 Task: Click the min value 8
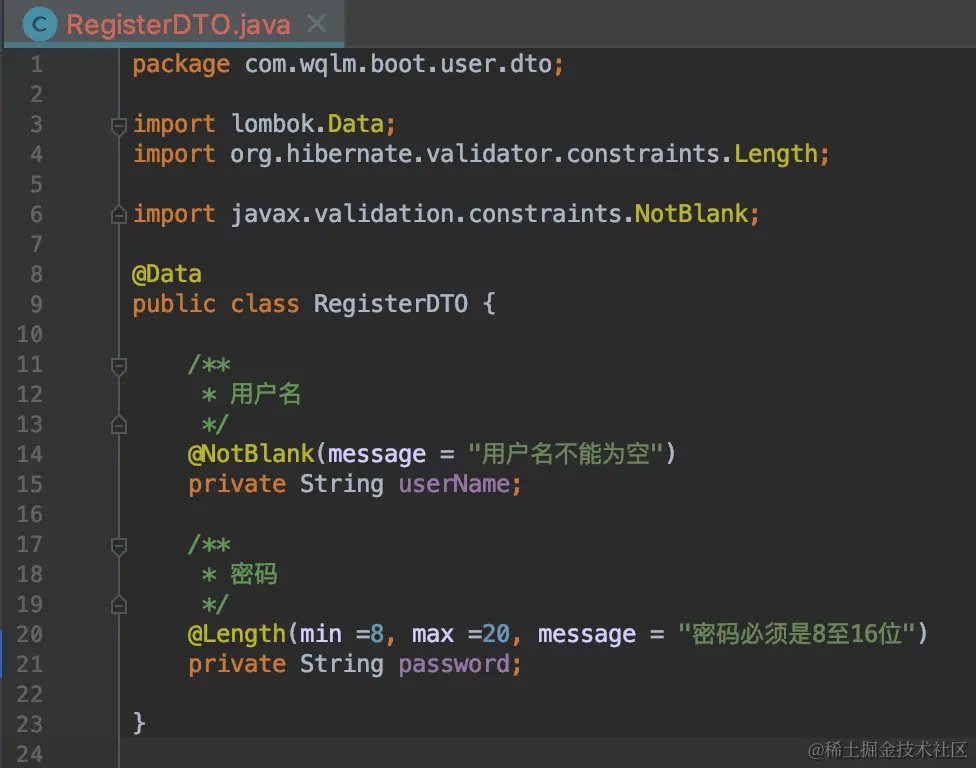click(x=377, y=634)
